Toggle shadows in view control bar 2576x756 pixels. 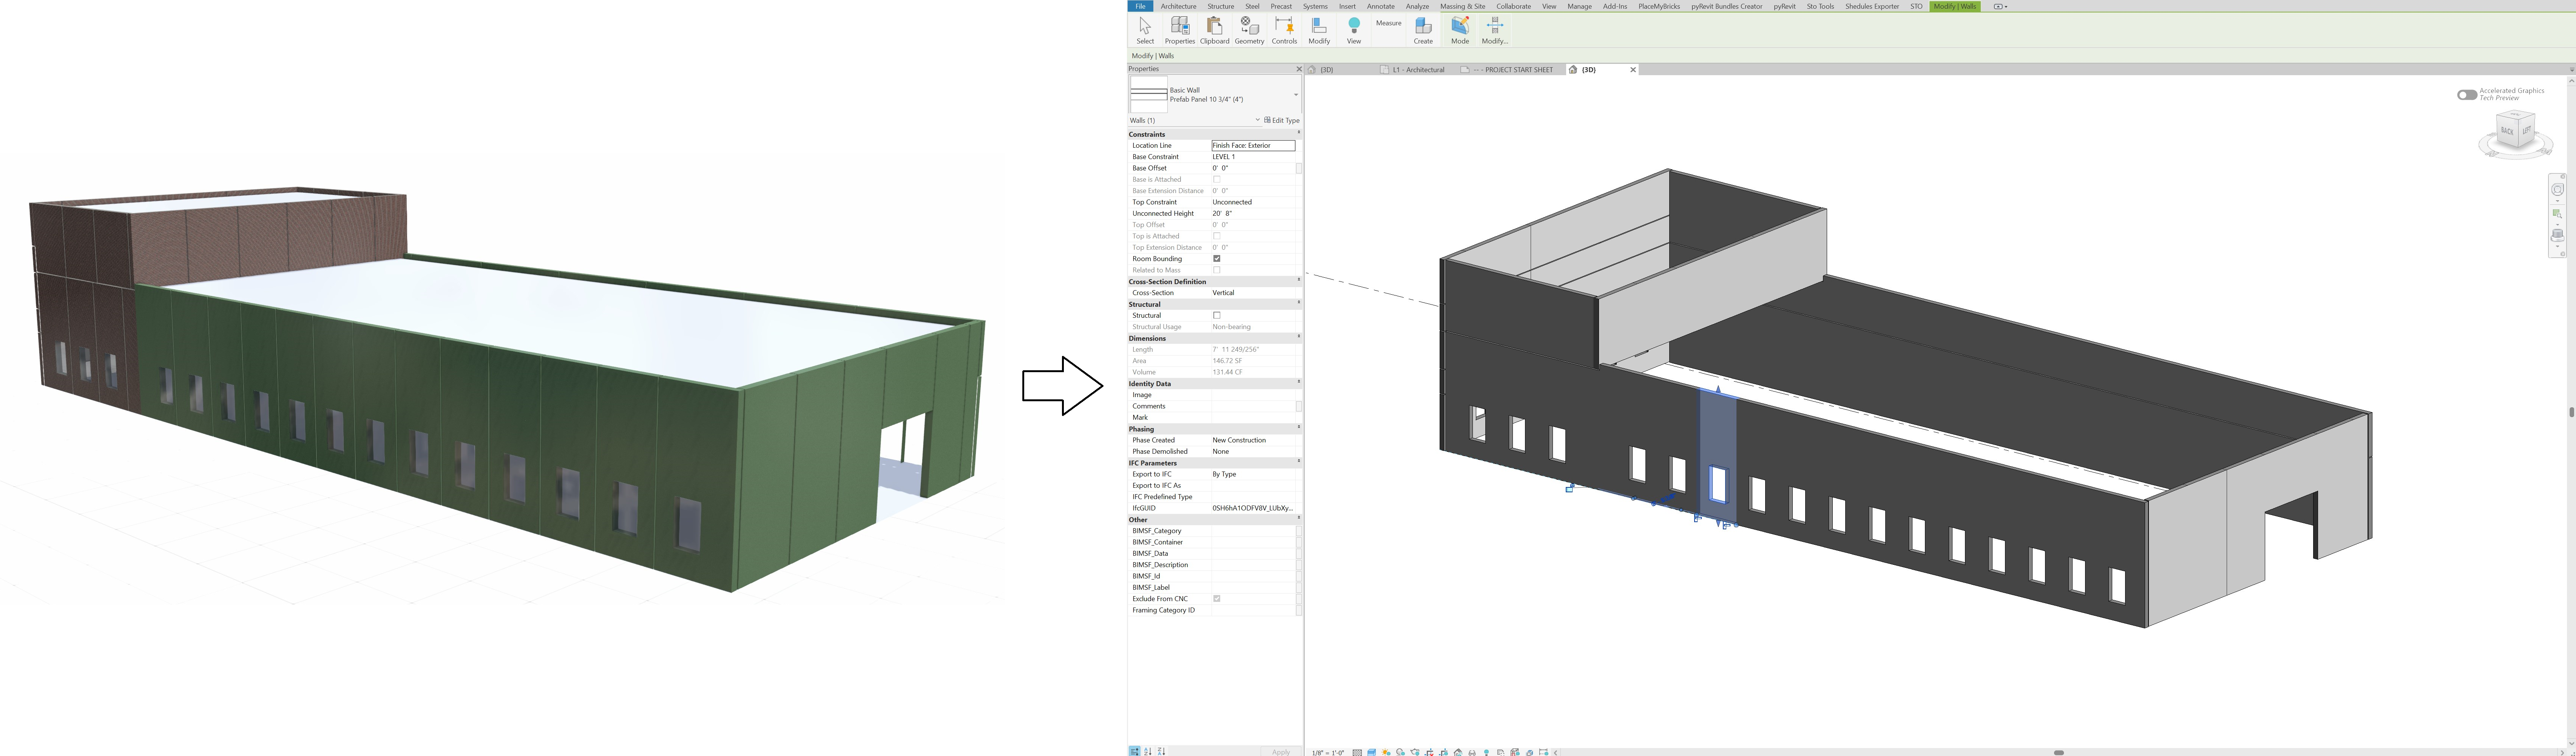(x=1401, y=752)
